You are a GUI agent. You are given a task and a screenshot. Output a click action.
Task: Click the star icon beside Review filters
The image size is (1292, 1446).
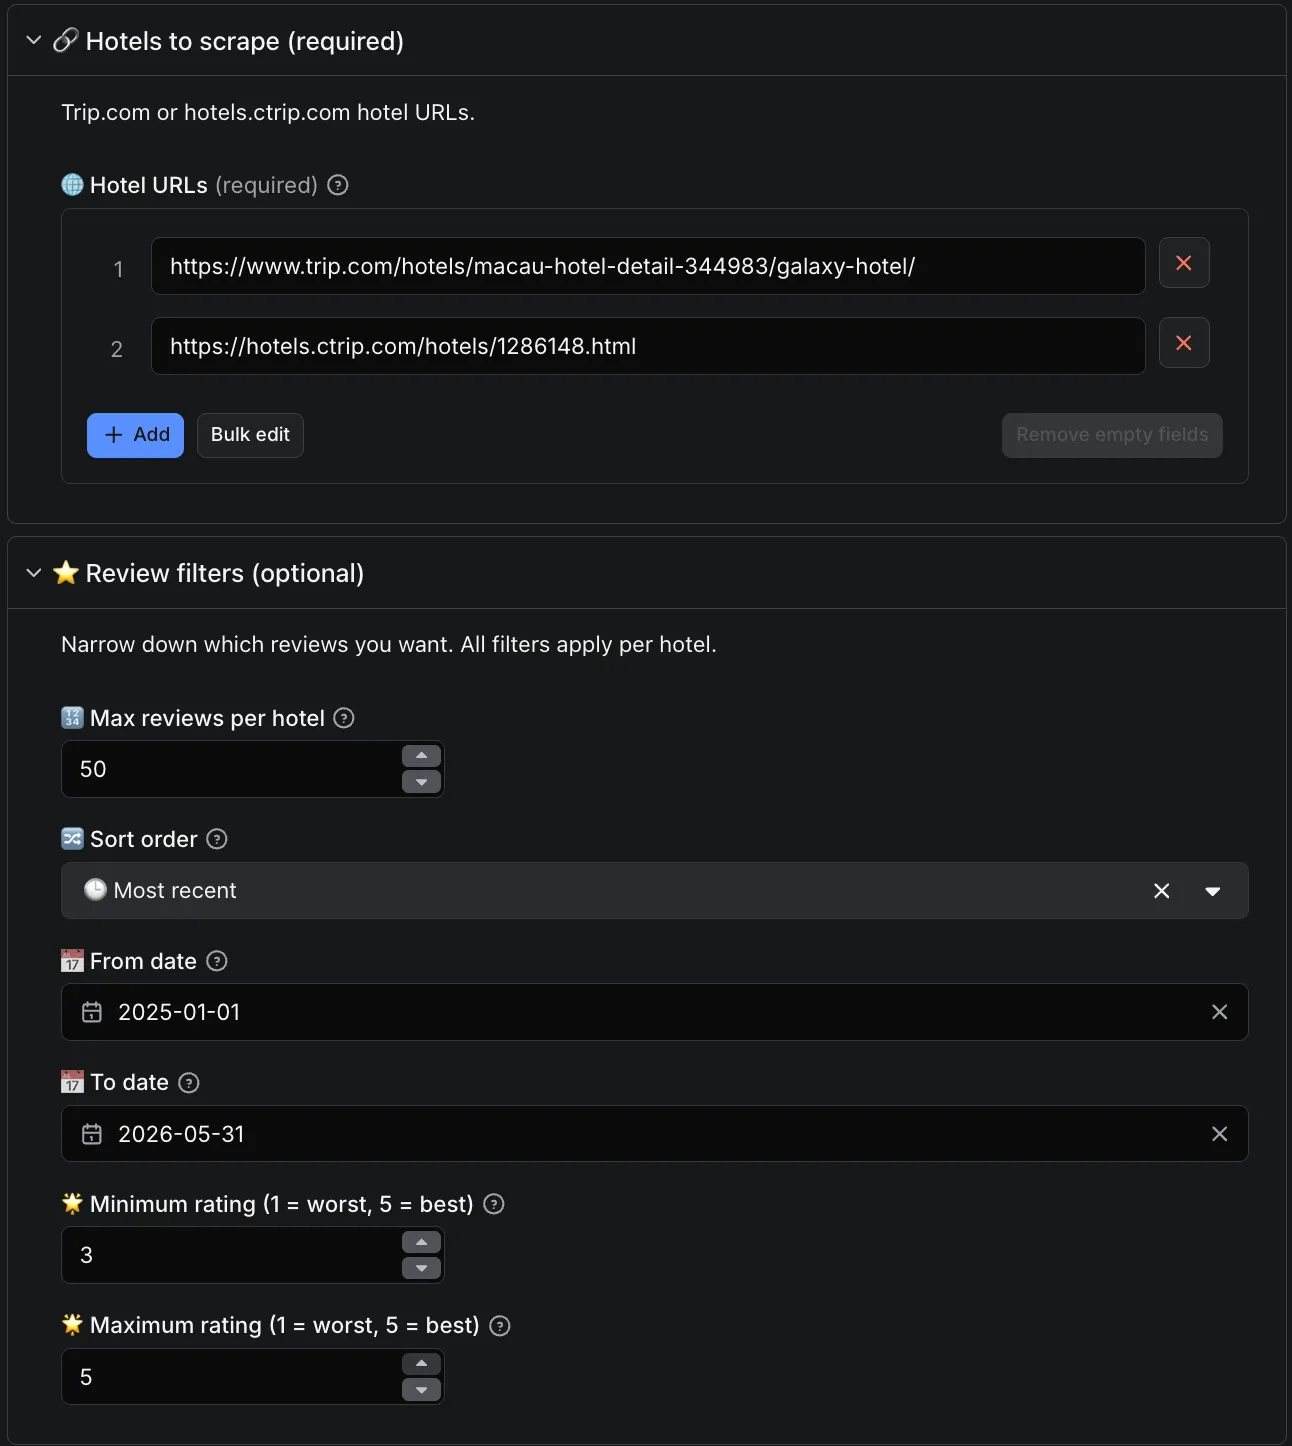point(66,572)
